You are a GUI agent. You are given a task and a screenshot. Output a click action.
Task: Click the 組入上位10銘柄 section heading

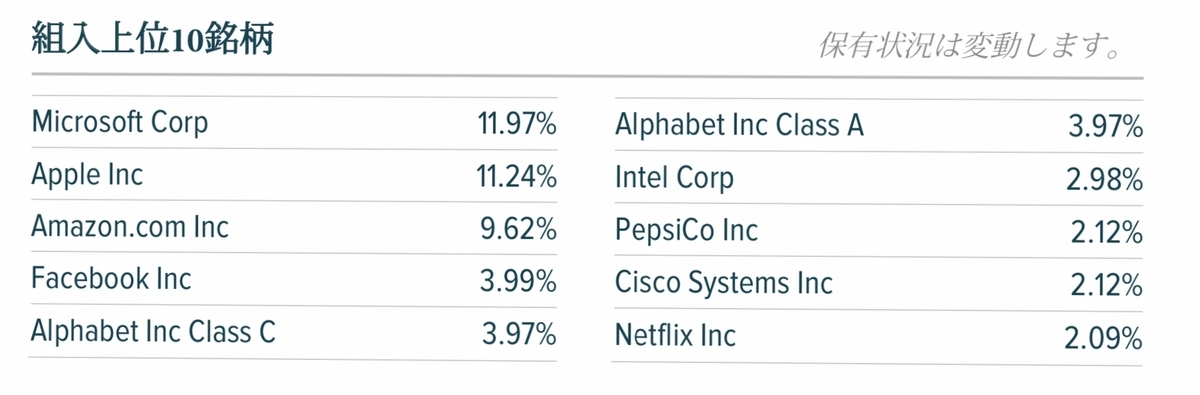pyautogui.click(x=153, y=41)
